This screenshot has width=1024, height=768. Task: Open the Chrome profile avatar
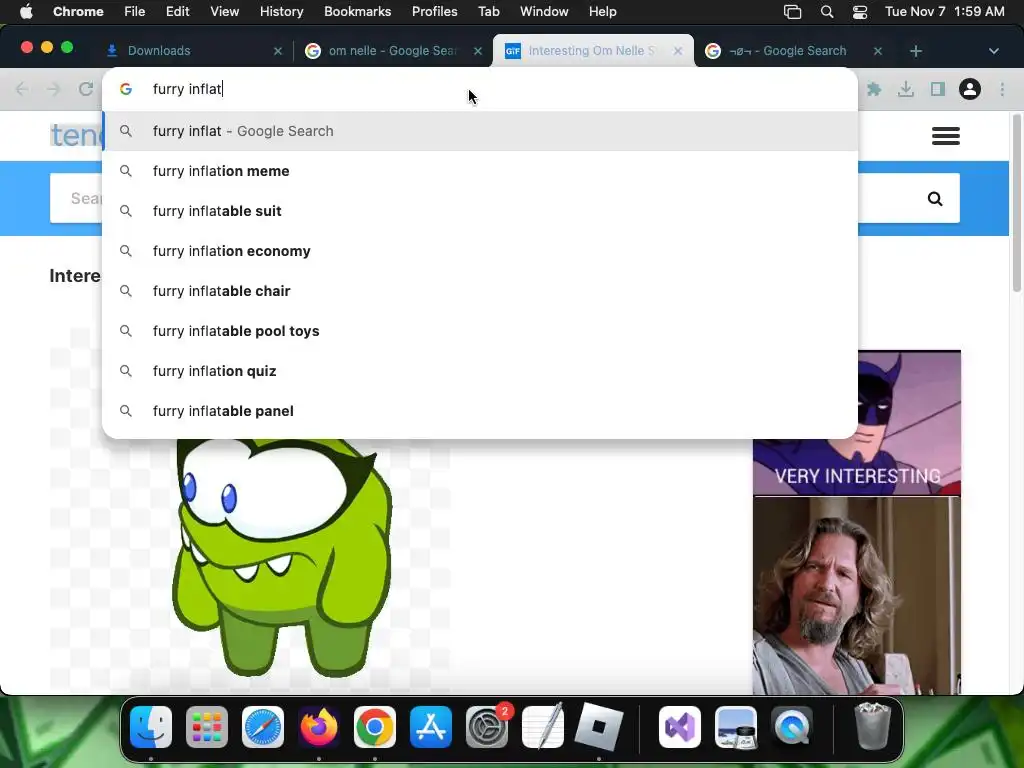(x=970, y=89)
